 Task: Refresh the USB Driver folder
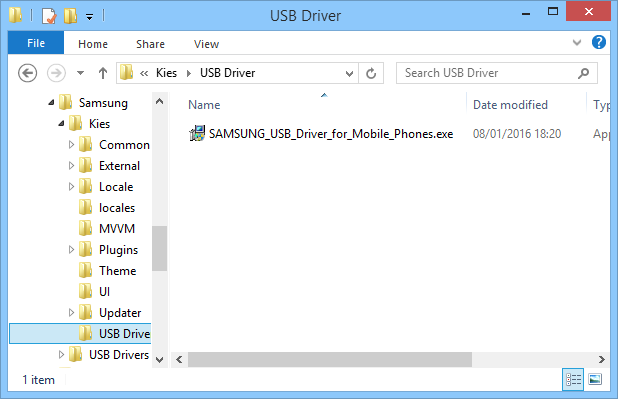(x=371, y=73)
